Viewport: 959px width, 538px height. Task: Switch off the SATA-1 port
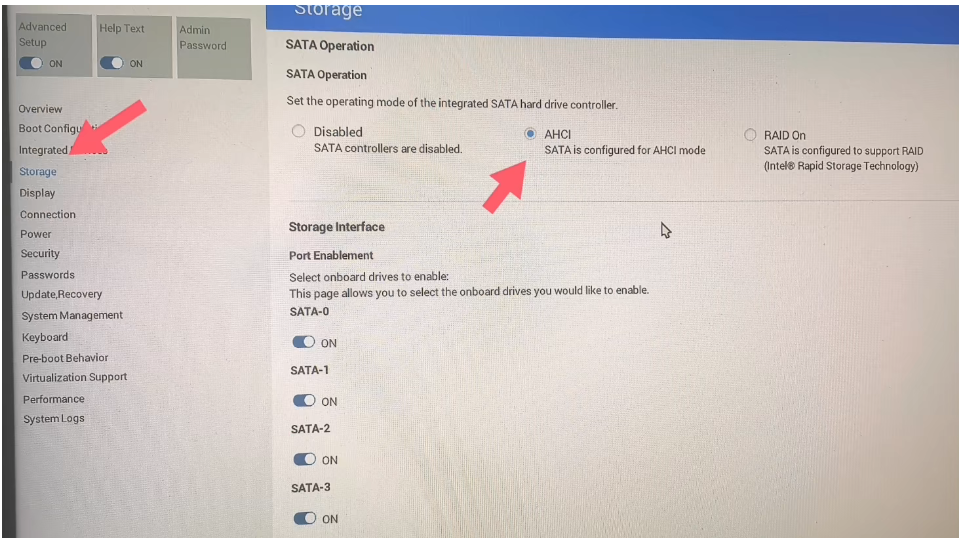[x=304, y=400]
